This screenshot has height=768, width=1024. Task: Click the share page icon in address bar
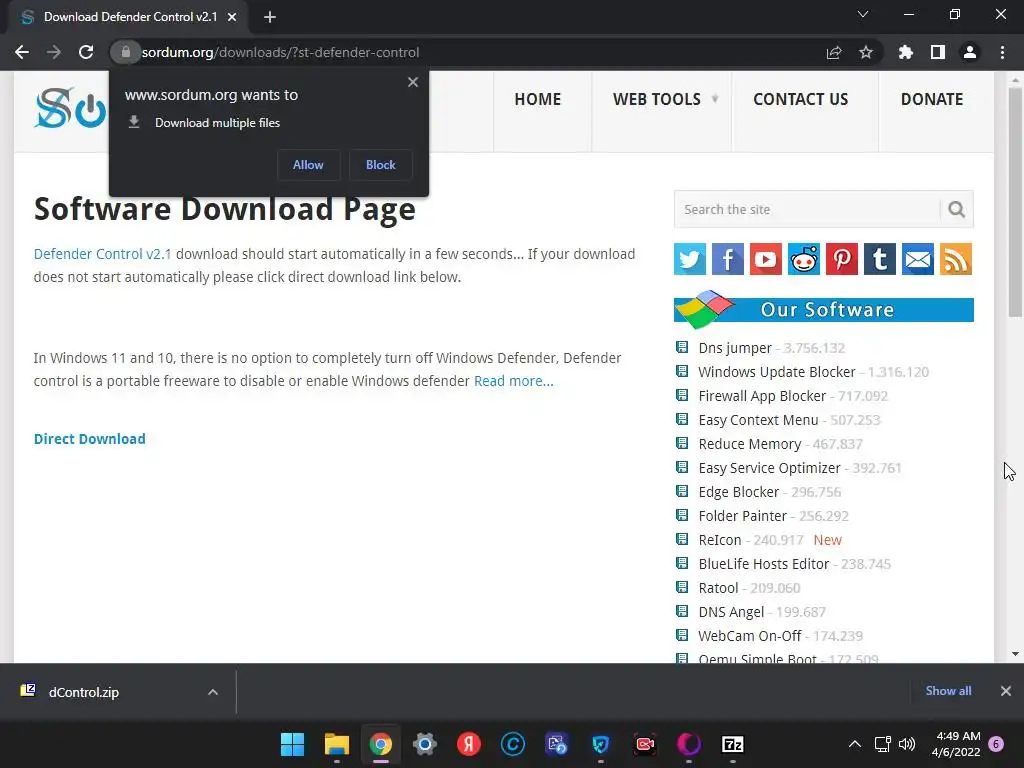tap(834, 52)
